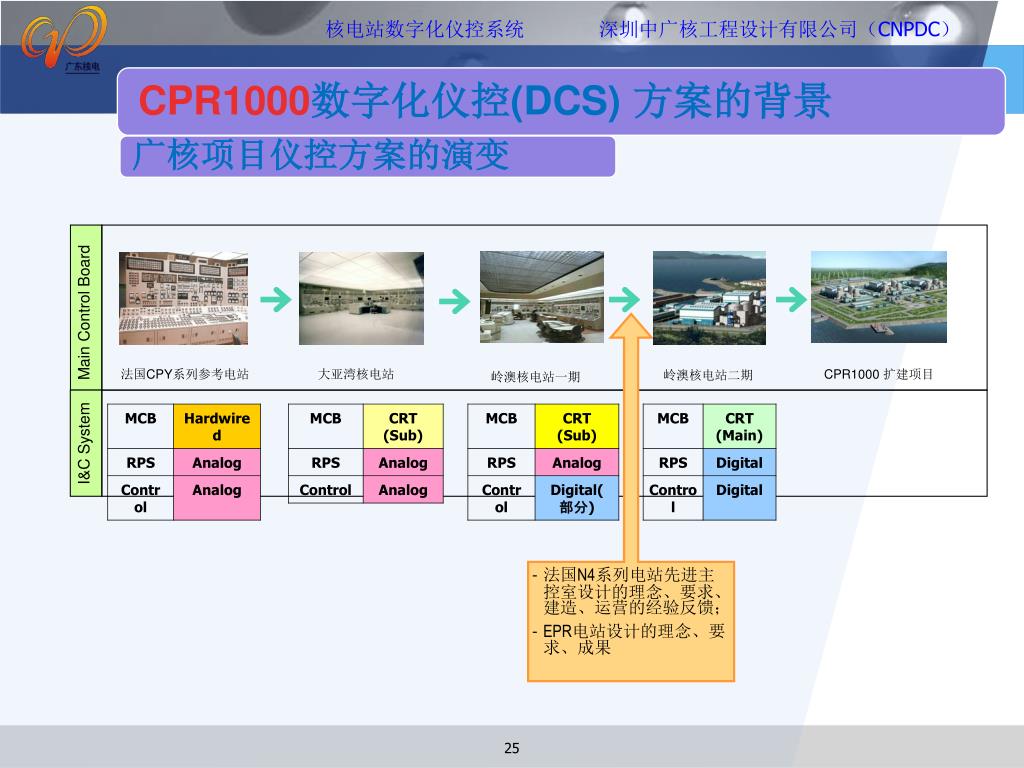Click the caption 大亚湾核电站
The image size is (1024, 768).
click(356, 374)
